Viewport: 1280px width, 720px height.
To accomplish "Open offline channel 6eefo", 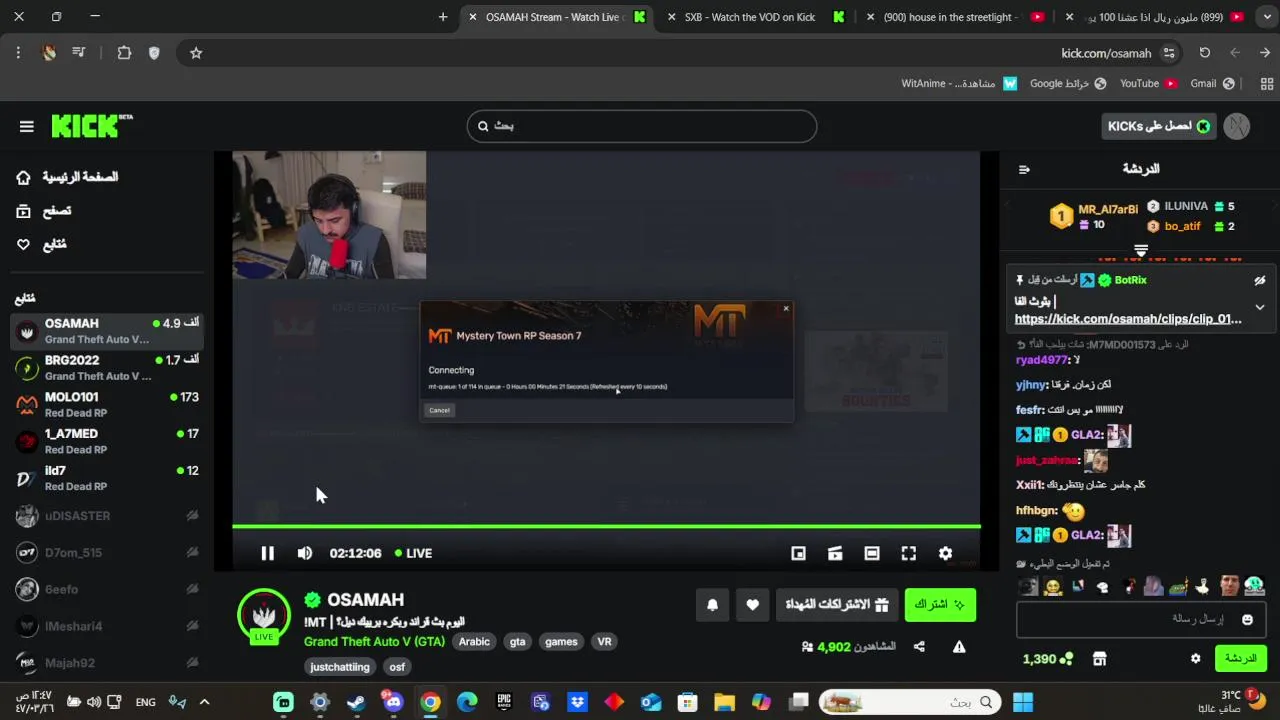I will pyautogui.click(x=107, y=589).
